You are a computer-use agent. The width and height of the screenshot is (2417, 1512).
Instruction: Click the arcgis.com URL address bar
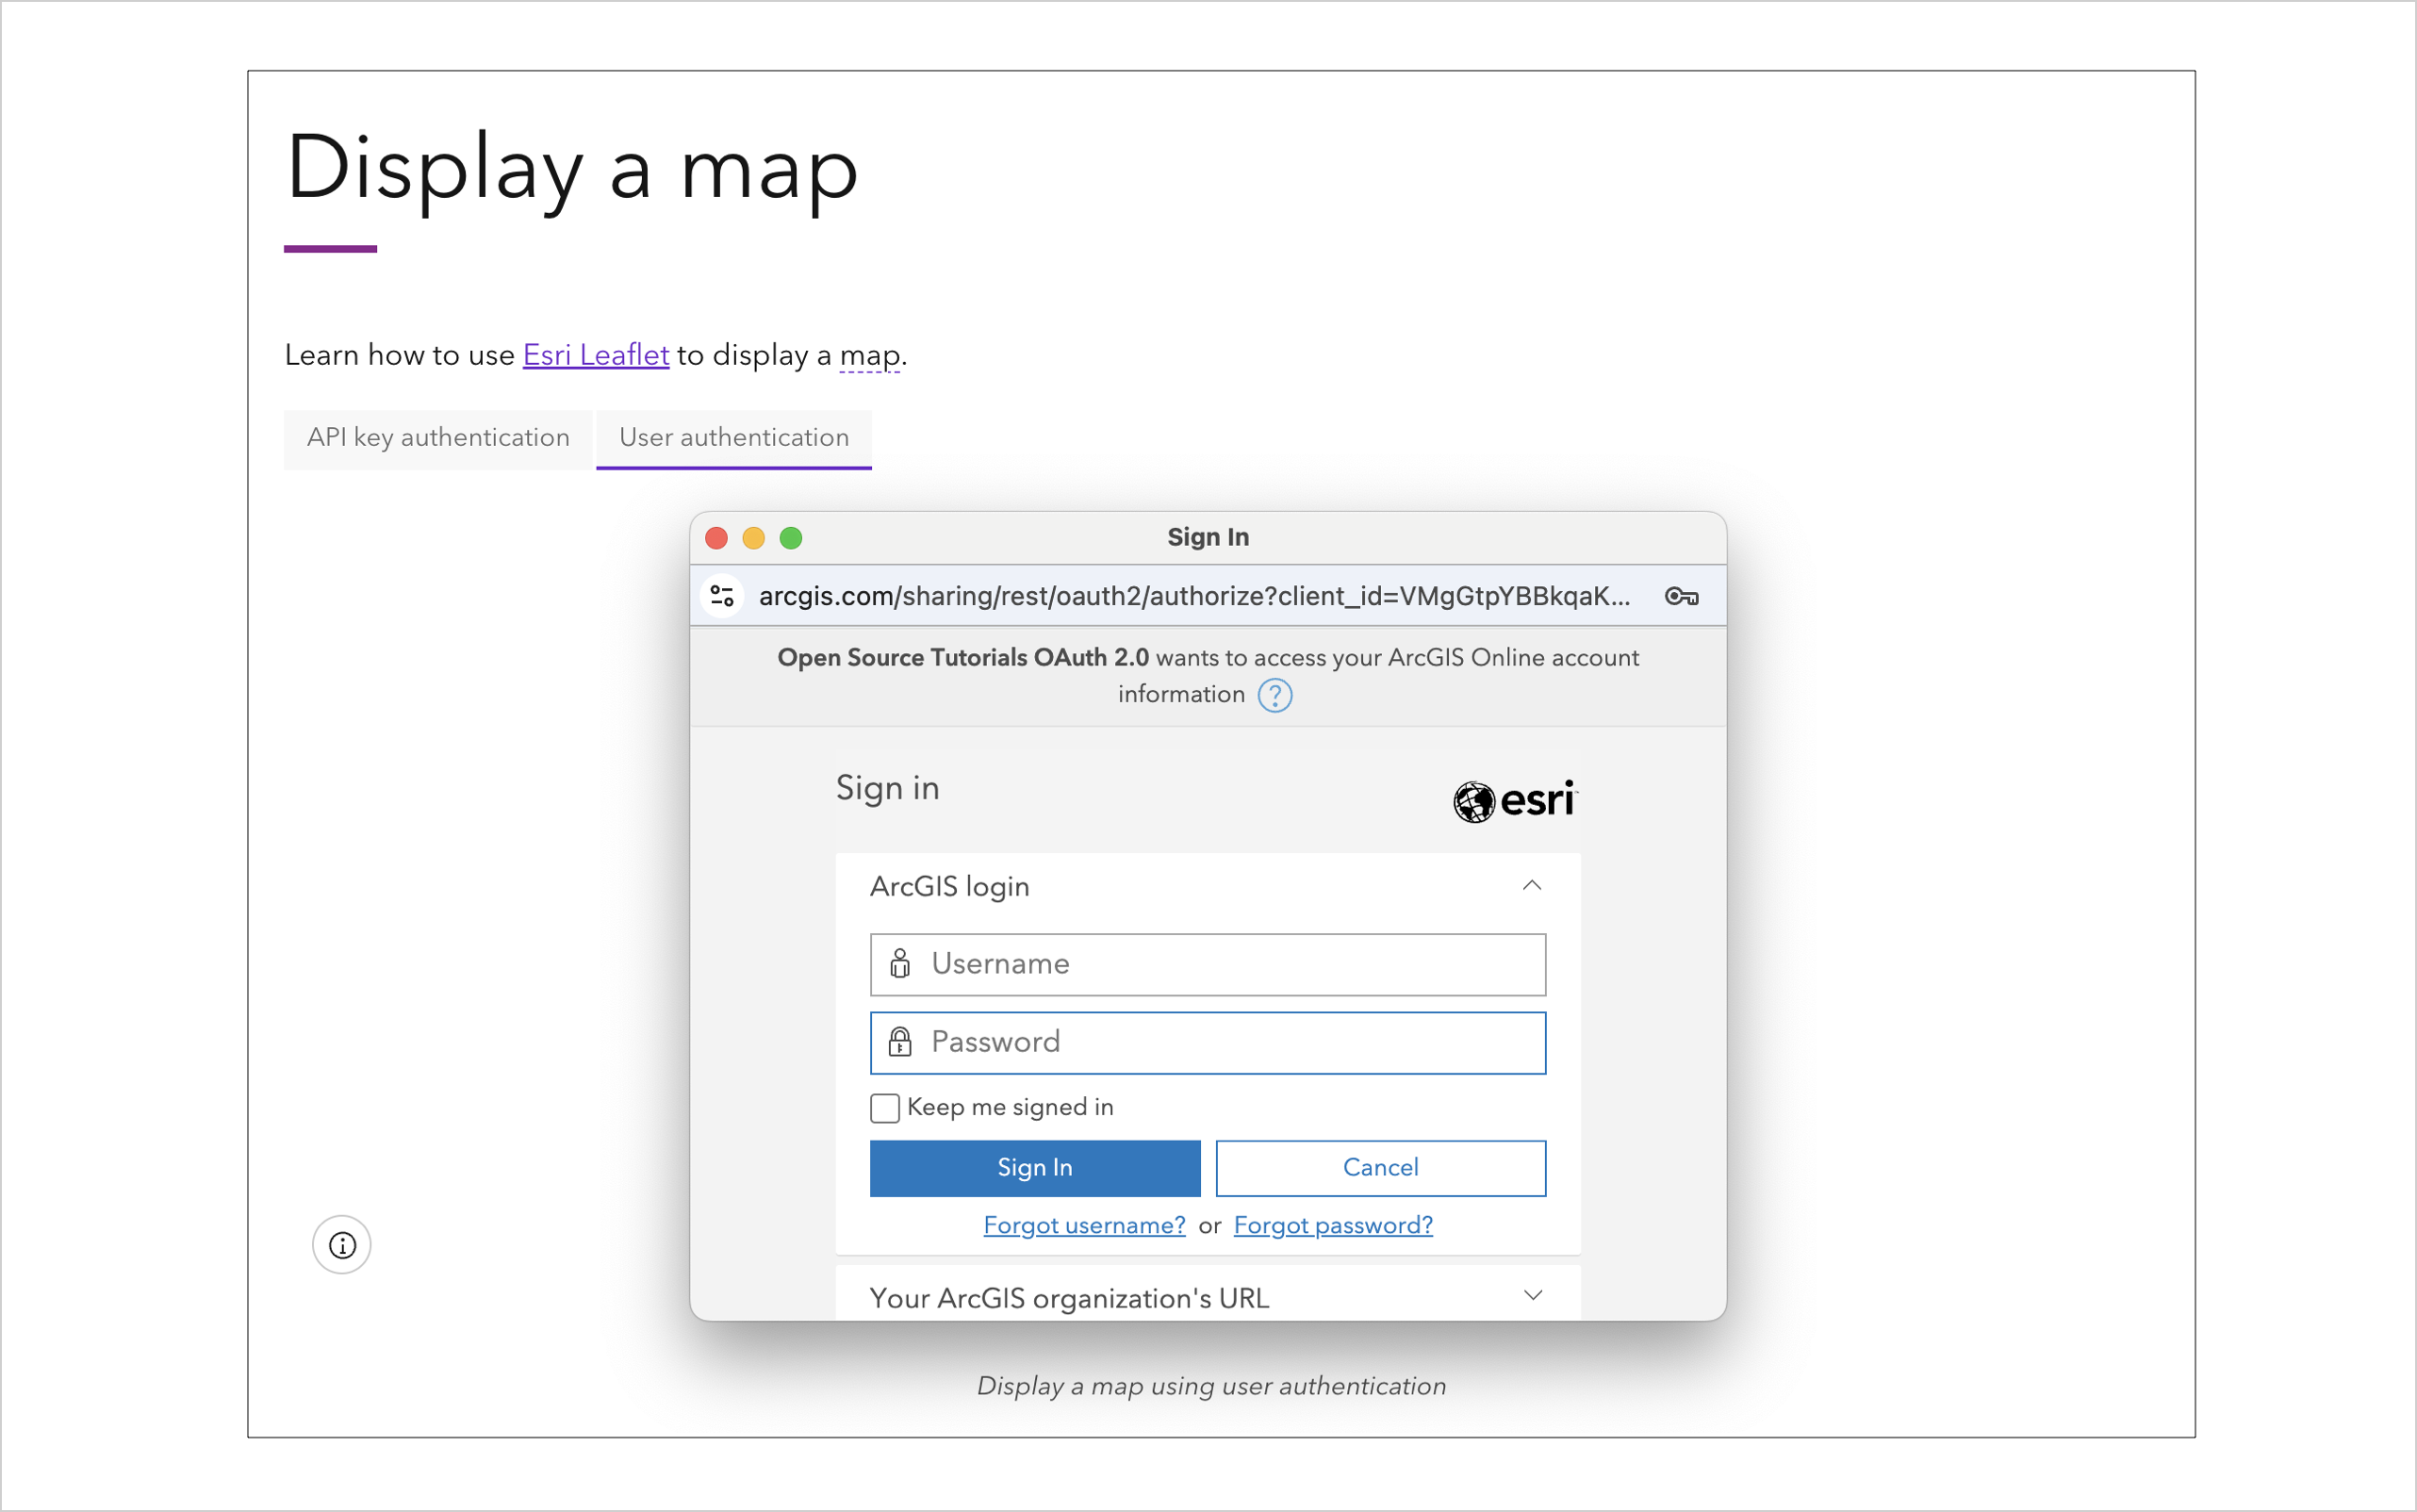pos(1194,597)
